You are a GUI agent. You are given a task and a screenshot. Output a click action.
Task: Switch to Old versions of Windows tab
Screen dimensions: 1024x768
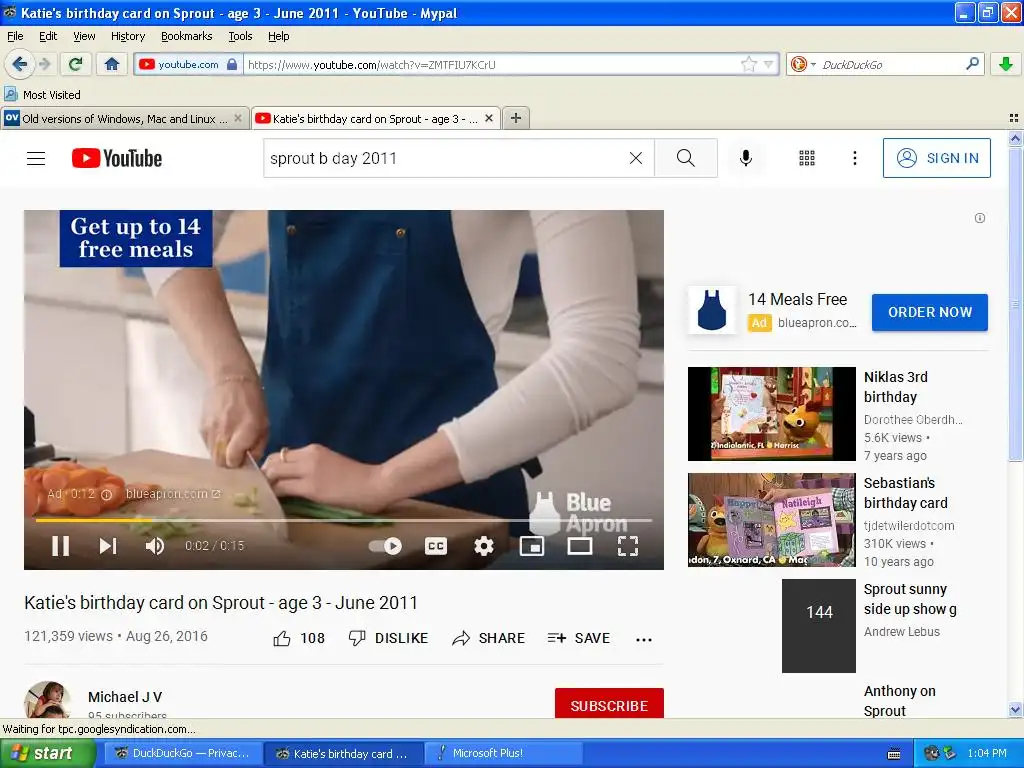click(x=125, y=118)
